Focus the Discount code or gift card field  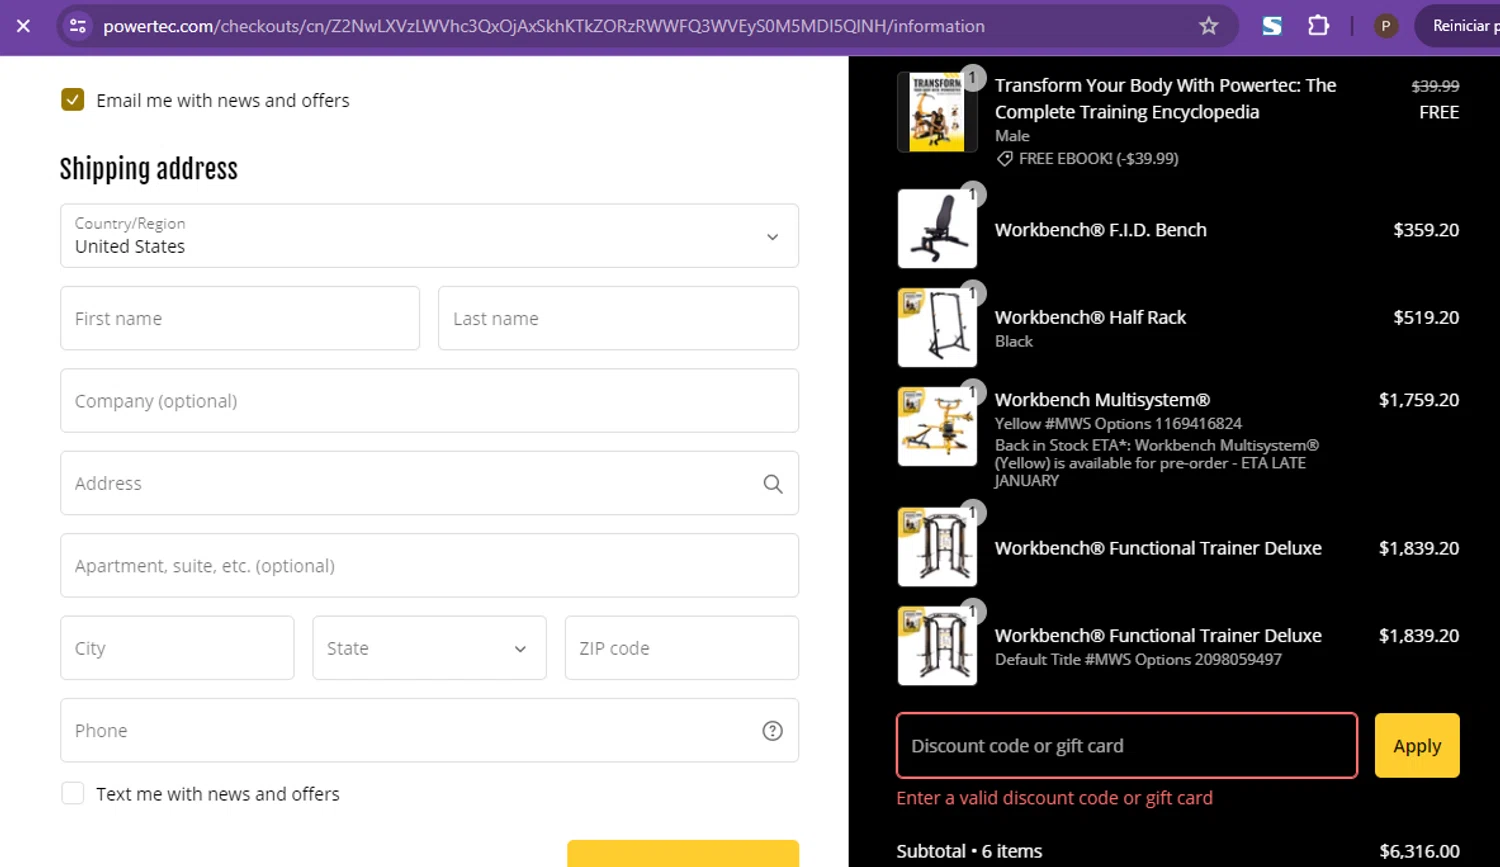tap(1127, 746)
